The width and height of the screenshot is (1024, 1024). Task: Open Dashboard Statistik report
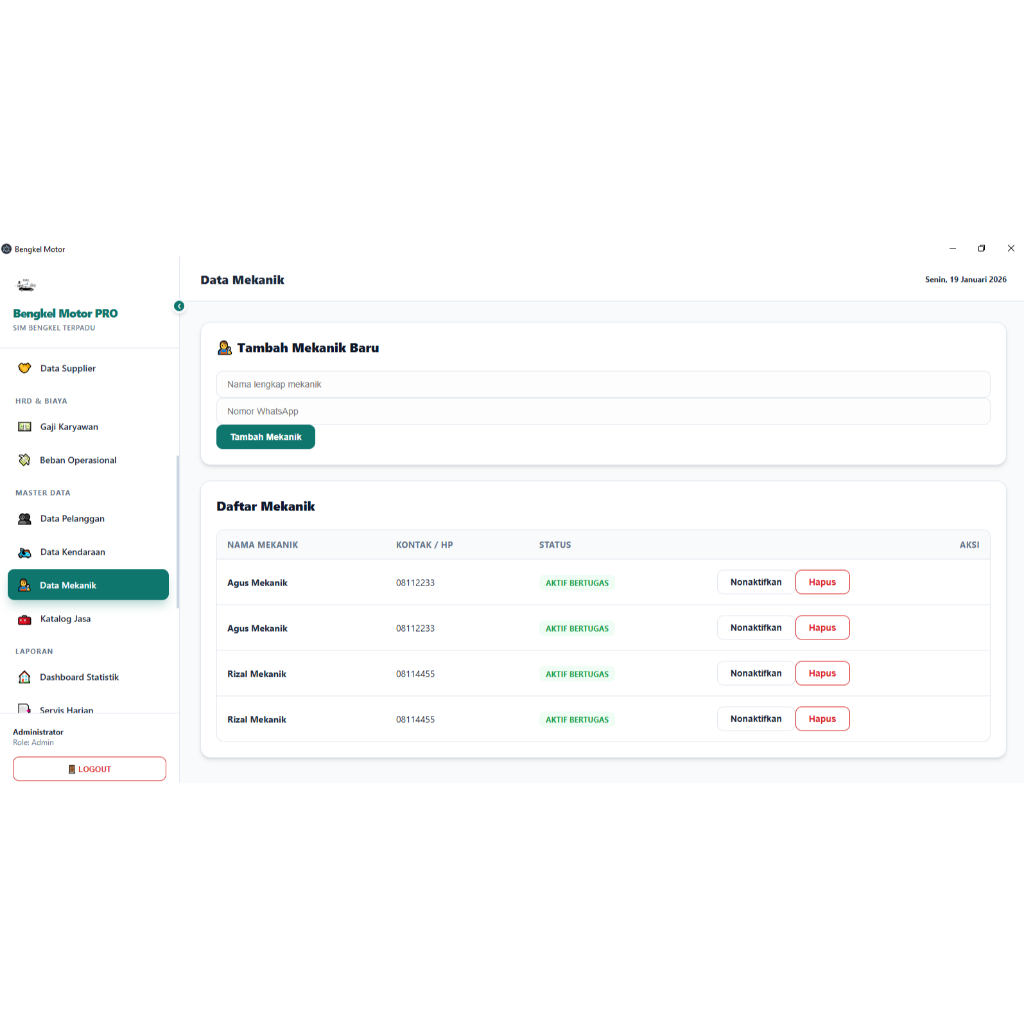pyautogui.click(x=88, y=677)
